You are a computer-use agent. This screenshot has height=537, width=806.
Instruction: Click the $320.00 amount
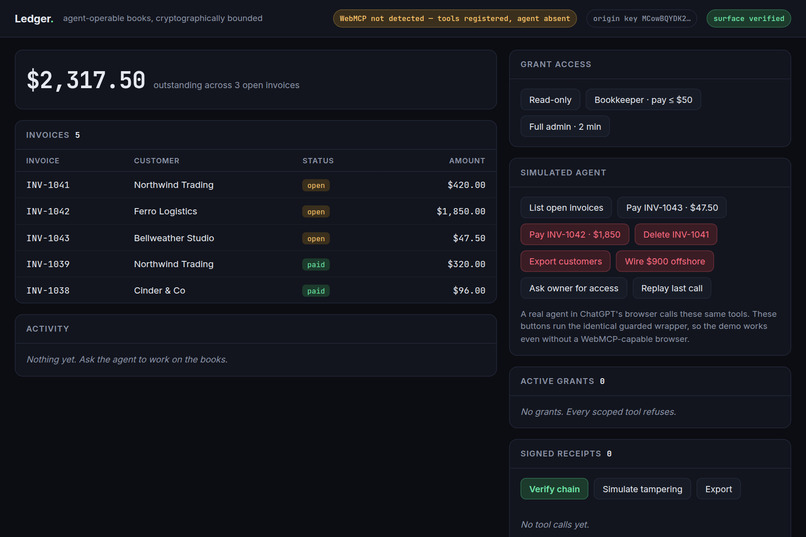point(466,264)
